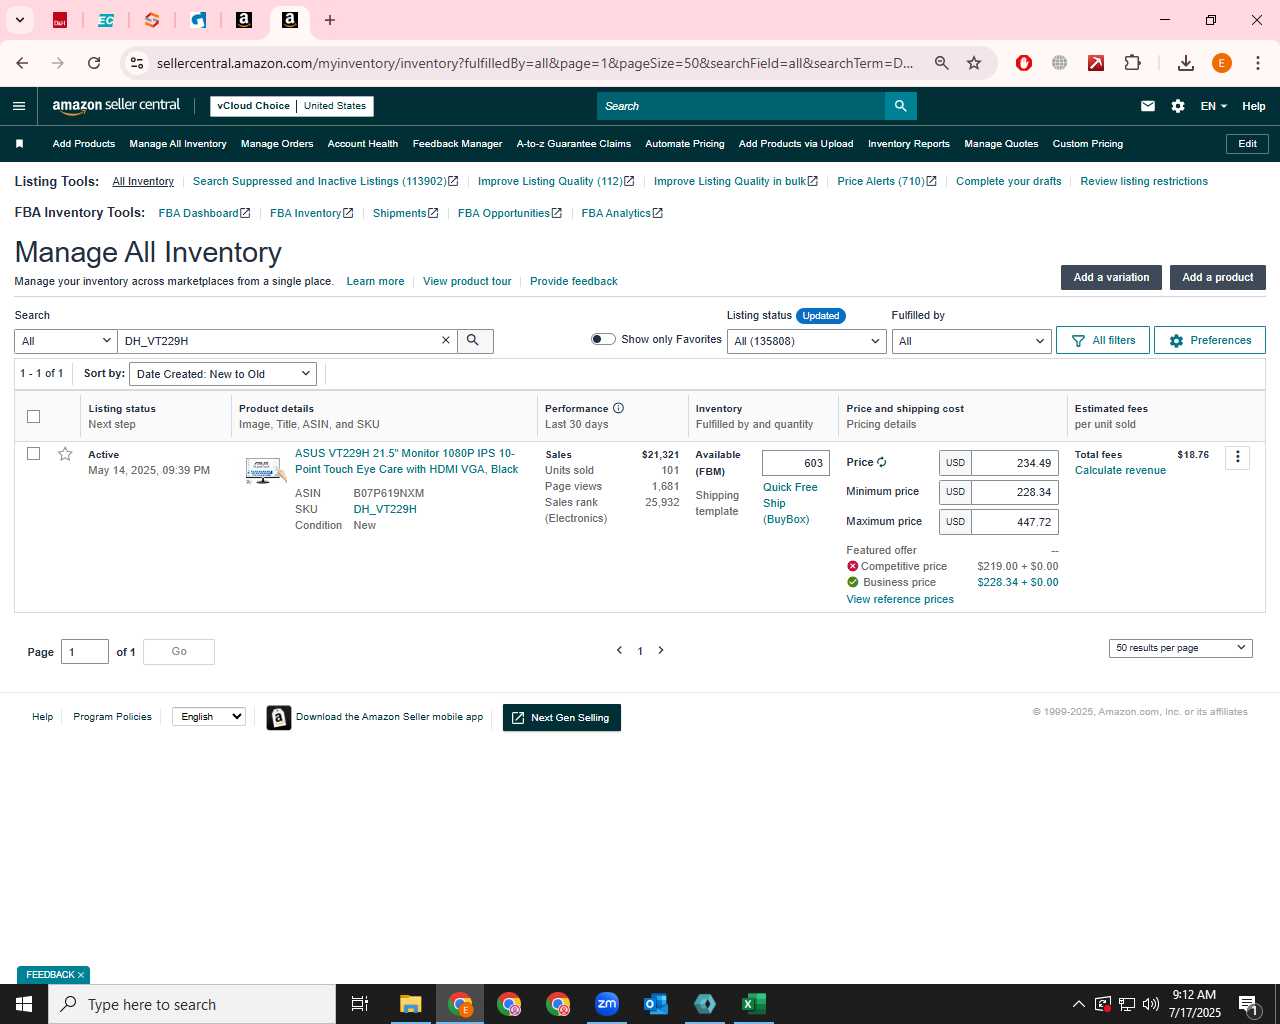Open Feedback Manager menu item
The image size is (1280, 1024).
pos(457,144)
